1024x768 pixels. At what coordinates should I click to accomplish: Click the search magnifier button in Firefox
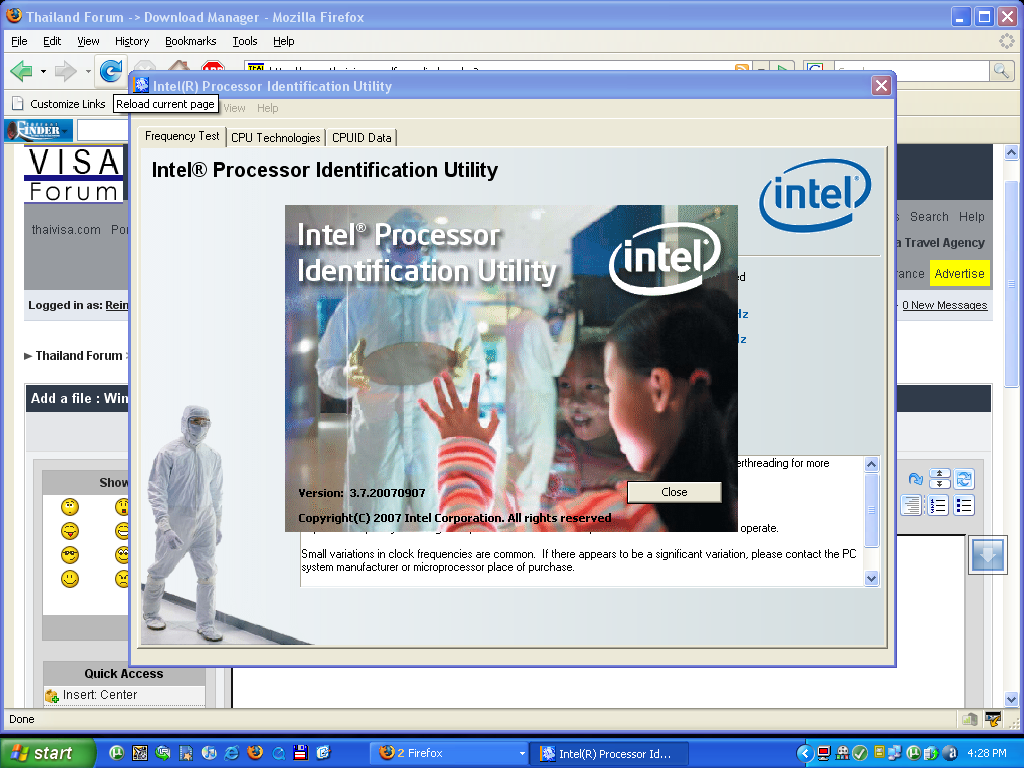[x=1001, y=71]
